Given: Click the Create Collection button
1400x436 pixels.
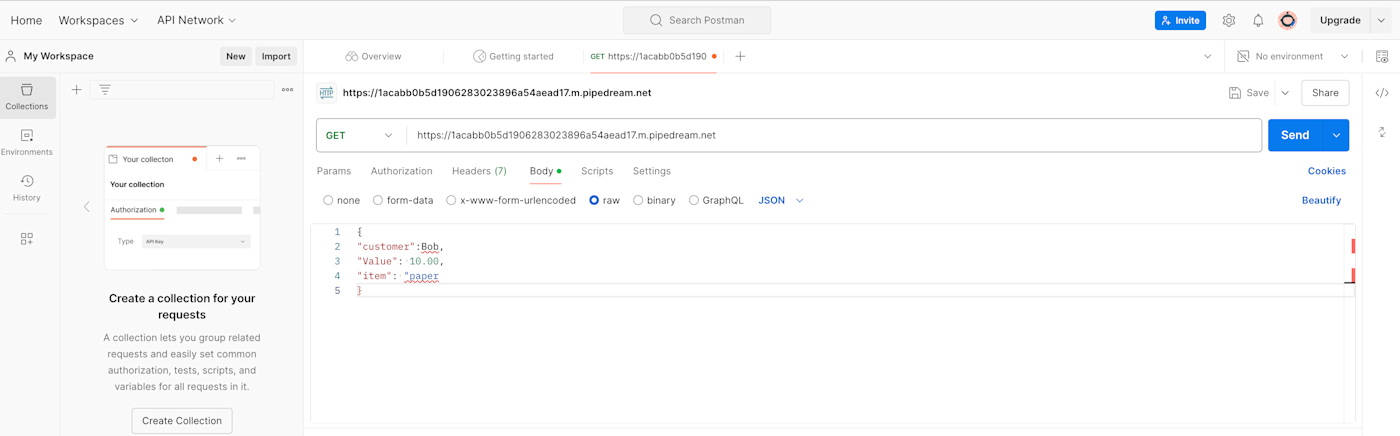Looking at the screenshot, I should tap(182, 421).
